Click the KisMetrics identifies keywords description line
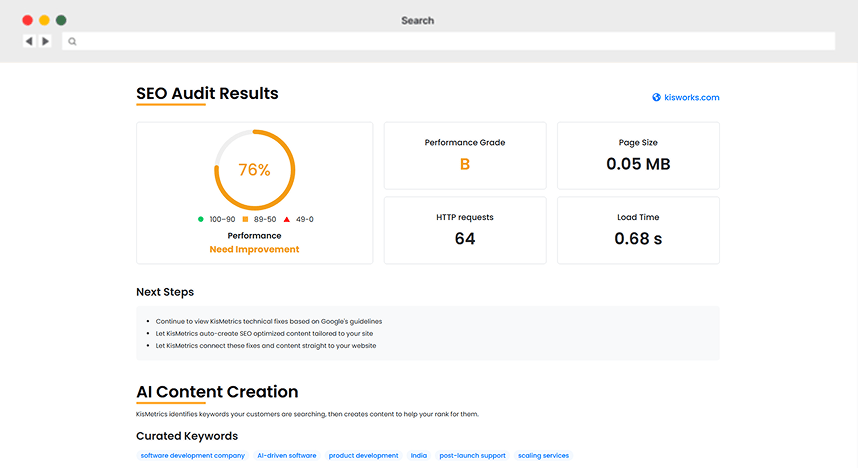Viewport: 858px width, 468px height. [x=308, y=414]
